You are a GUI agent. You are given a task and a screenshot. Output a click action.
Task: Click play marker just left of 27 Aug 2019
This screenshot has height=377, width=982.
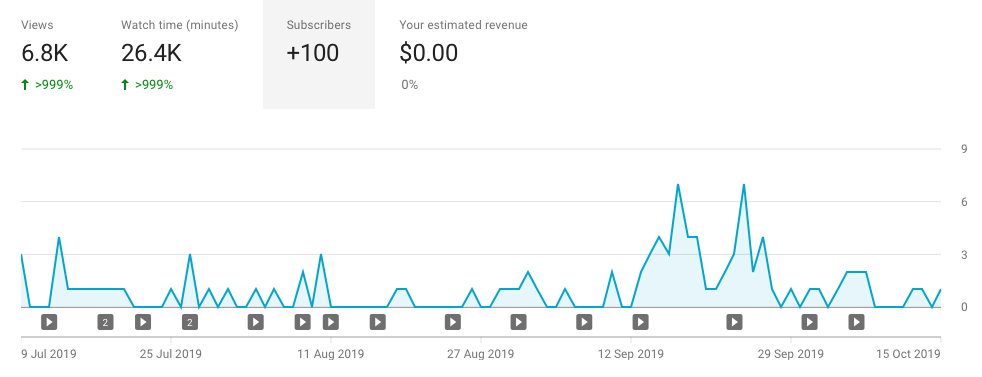point(453,323)
